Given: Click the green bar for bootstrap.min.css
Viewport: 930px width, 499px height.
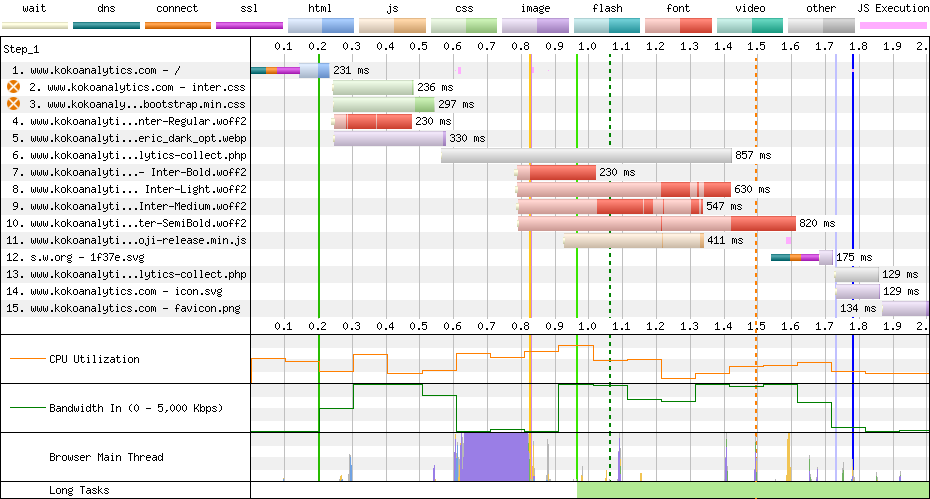Looking at the screenshot, I should click(x=384, y=104).
